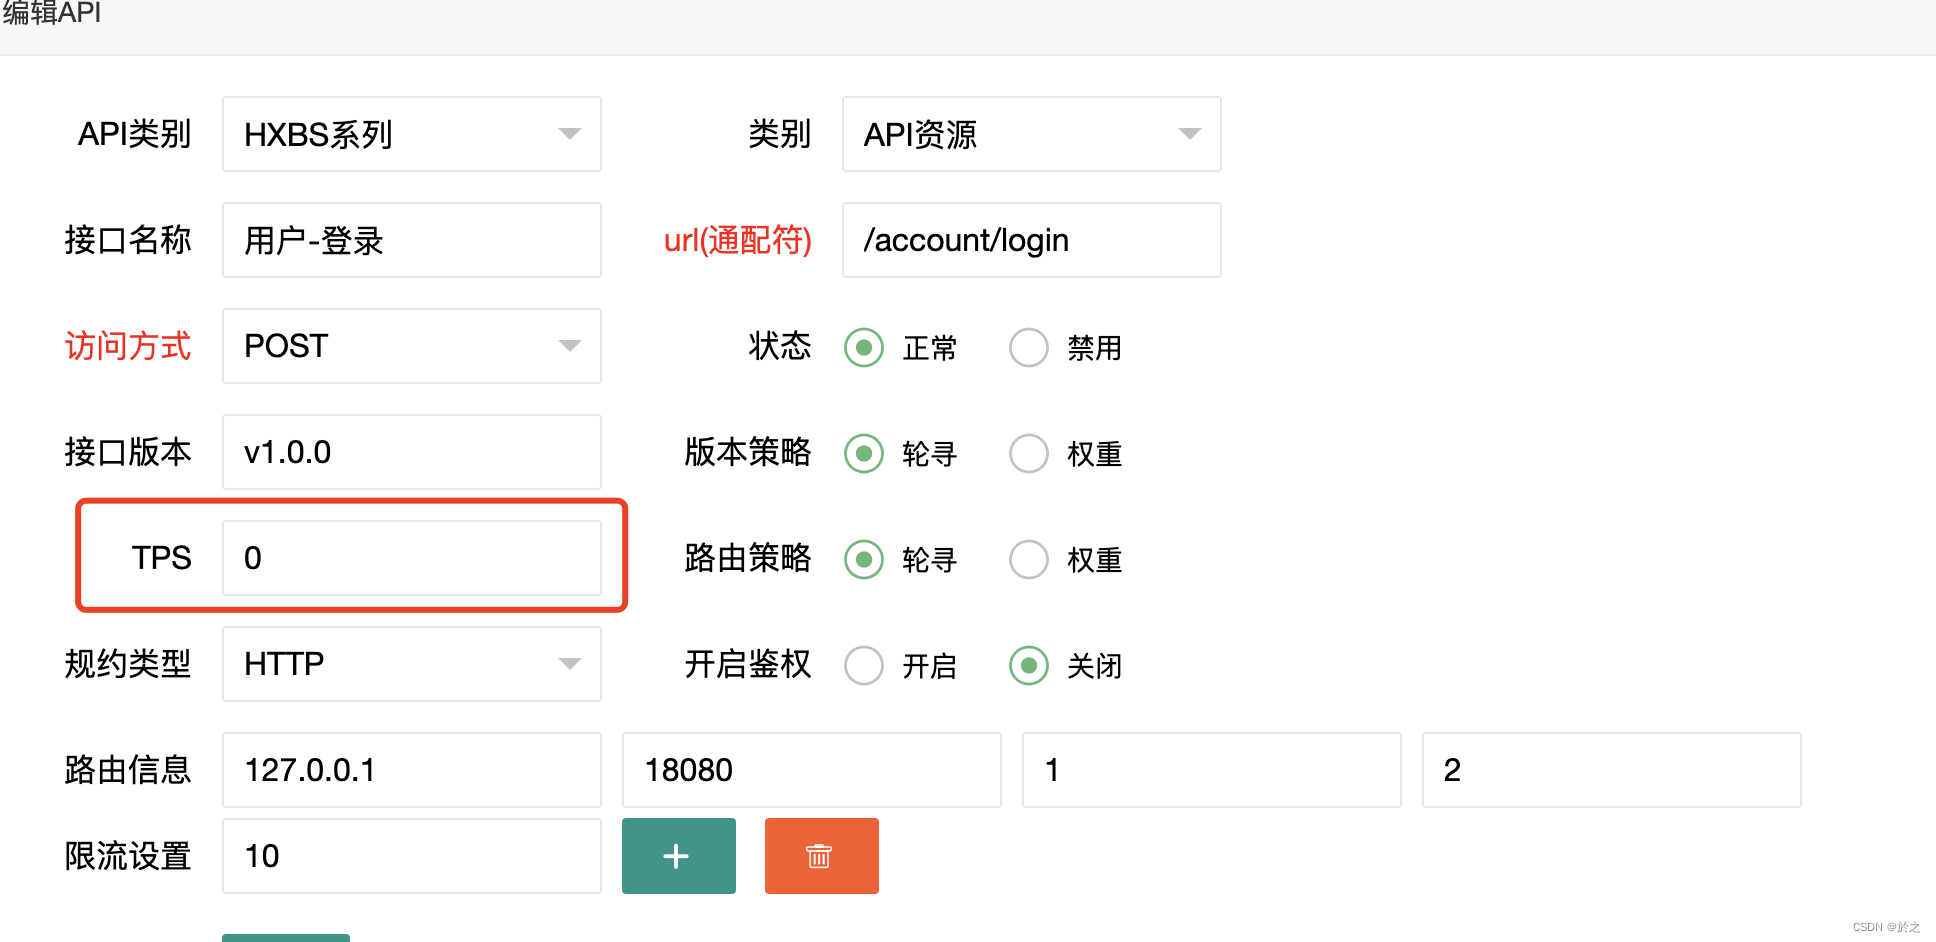Expand the 规约类型 dropdown showing HTTP

pos(411,664)
